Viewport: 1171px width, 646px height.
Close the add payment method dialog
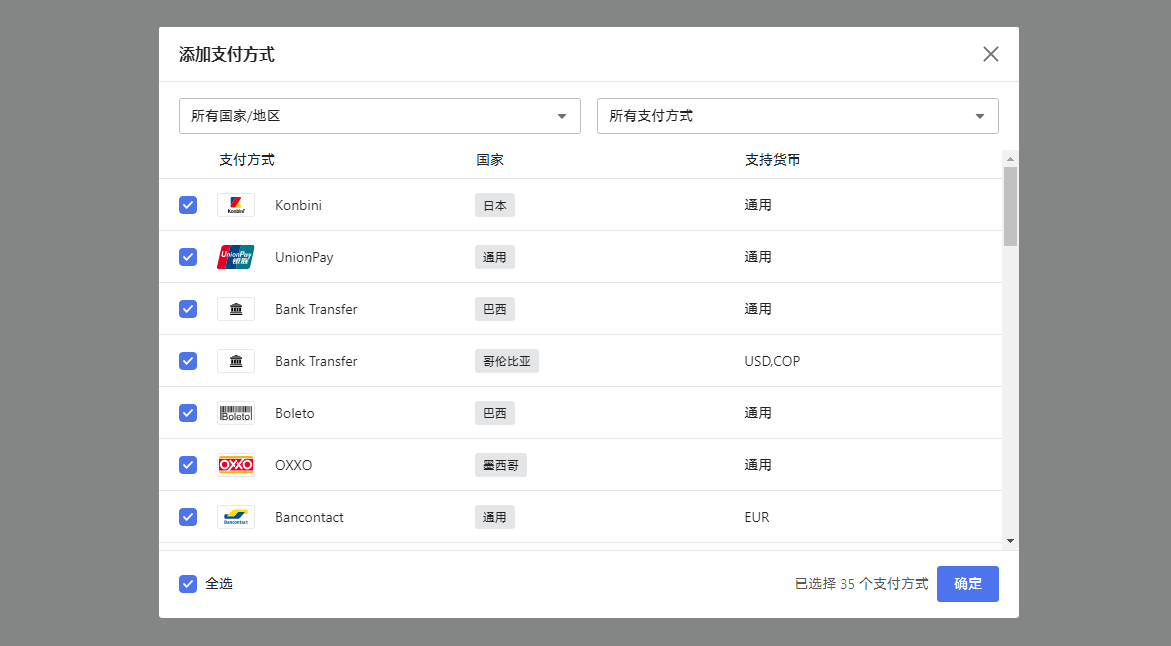click(990, 54)
